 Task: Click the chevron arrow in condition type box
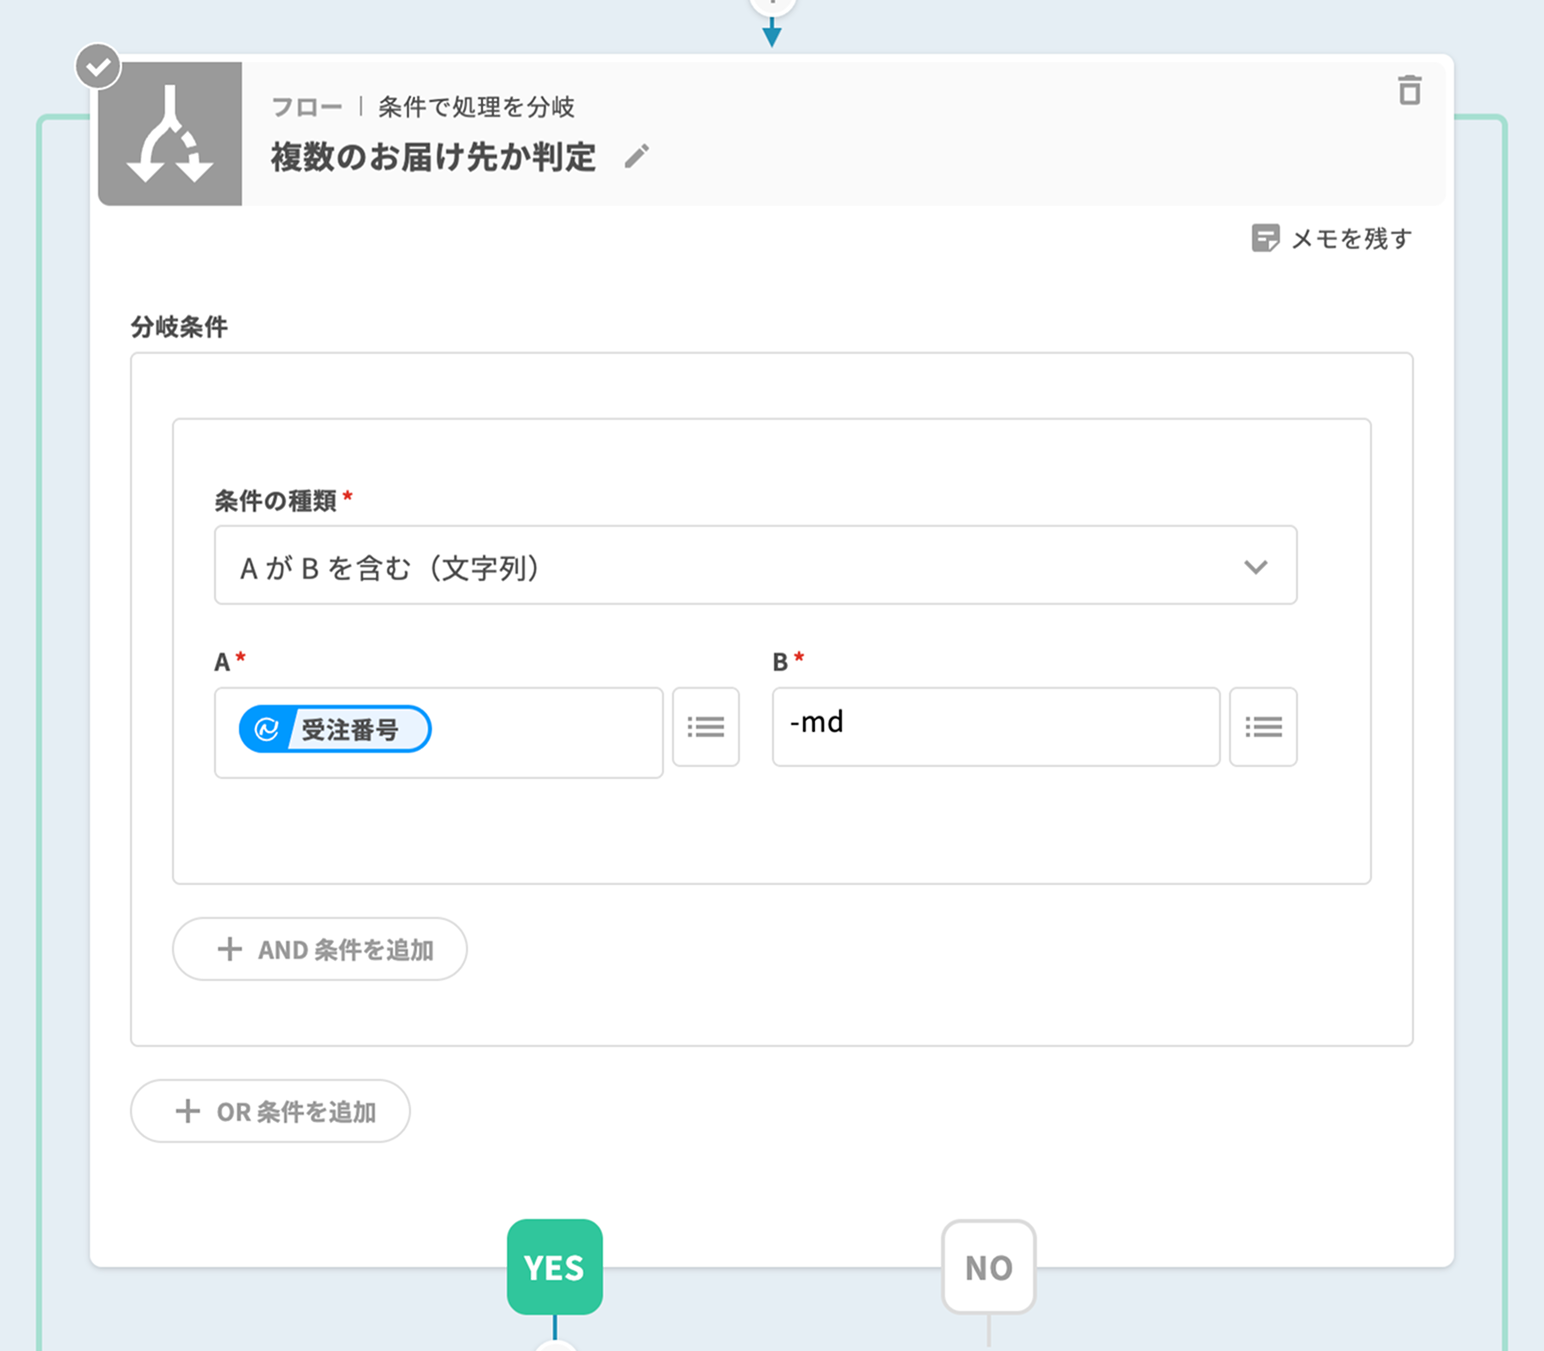coord(1255,567)
